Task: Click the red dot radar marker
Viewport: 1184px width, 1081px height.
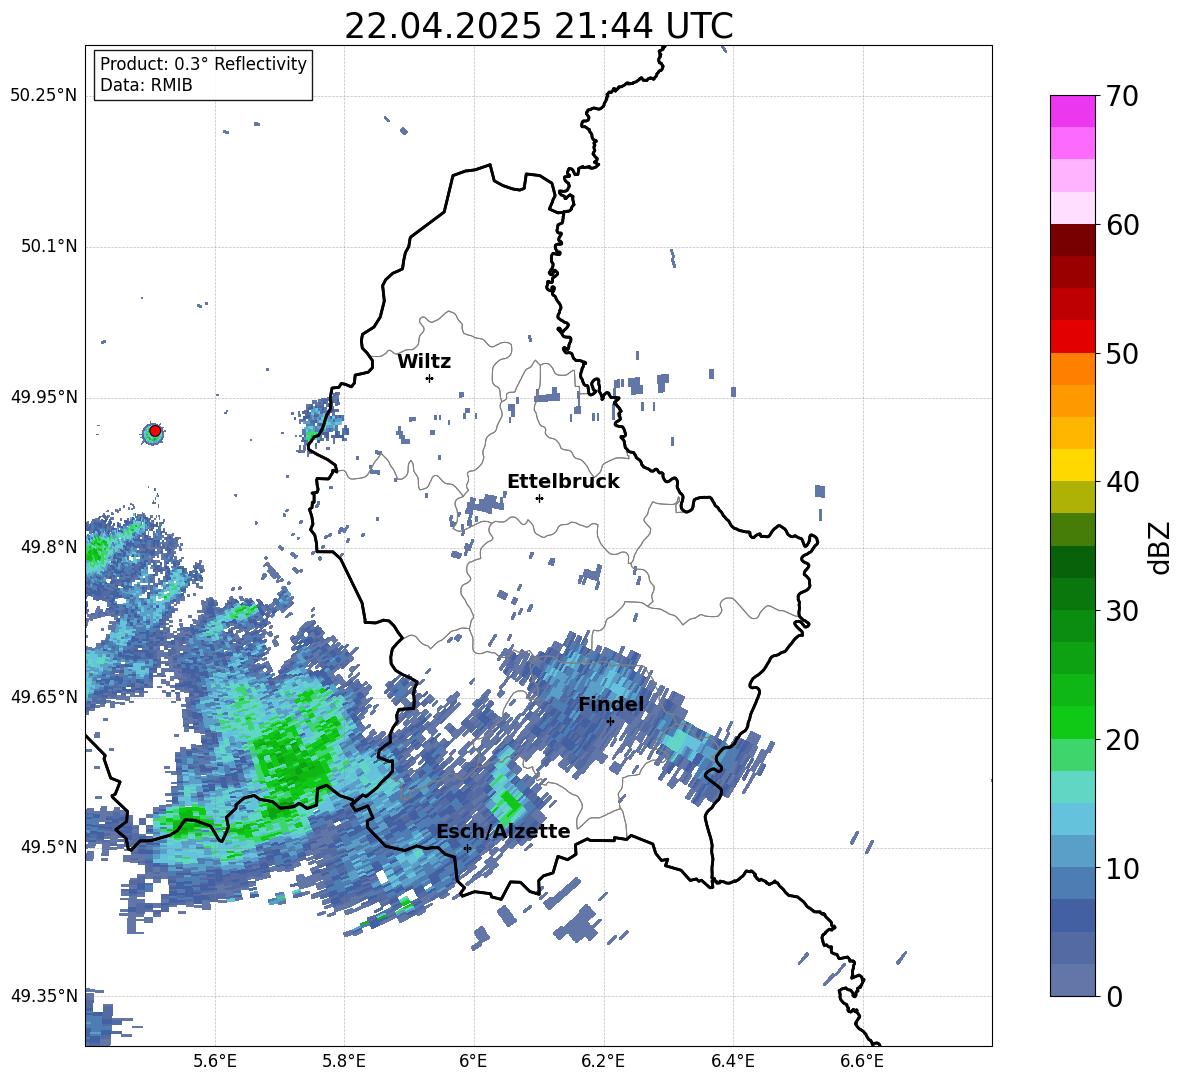Action: [x=155, y=431]
